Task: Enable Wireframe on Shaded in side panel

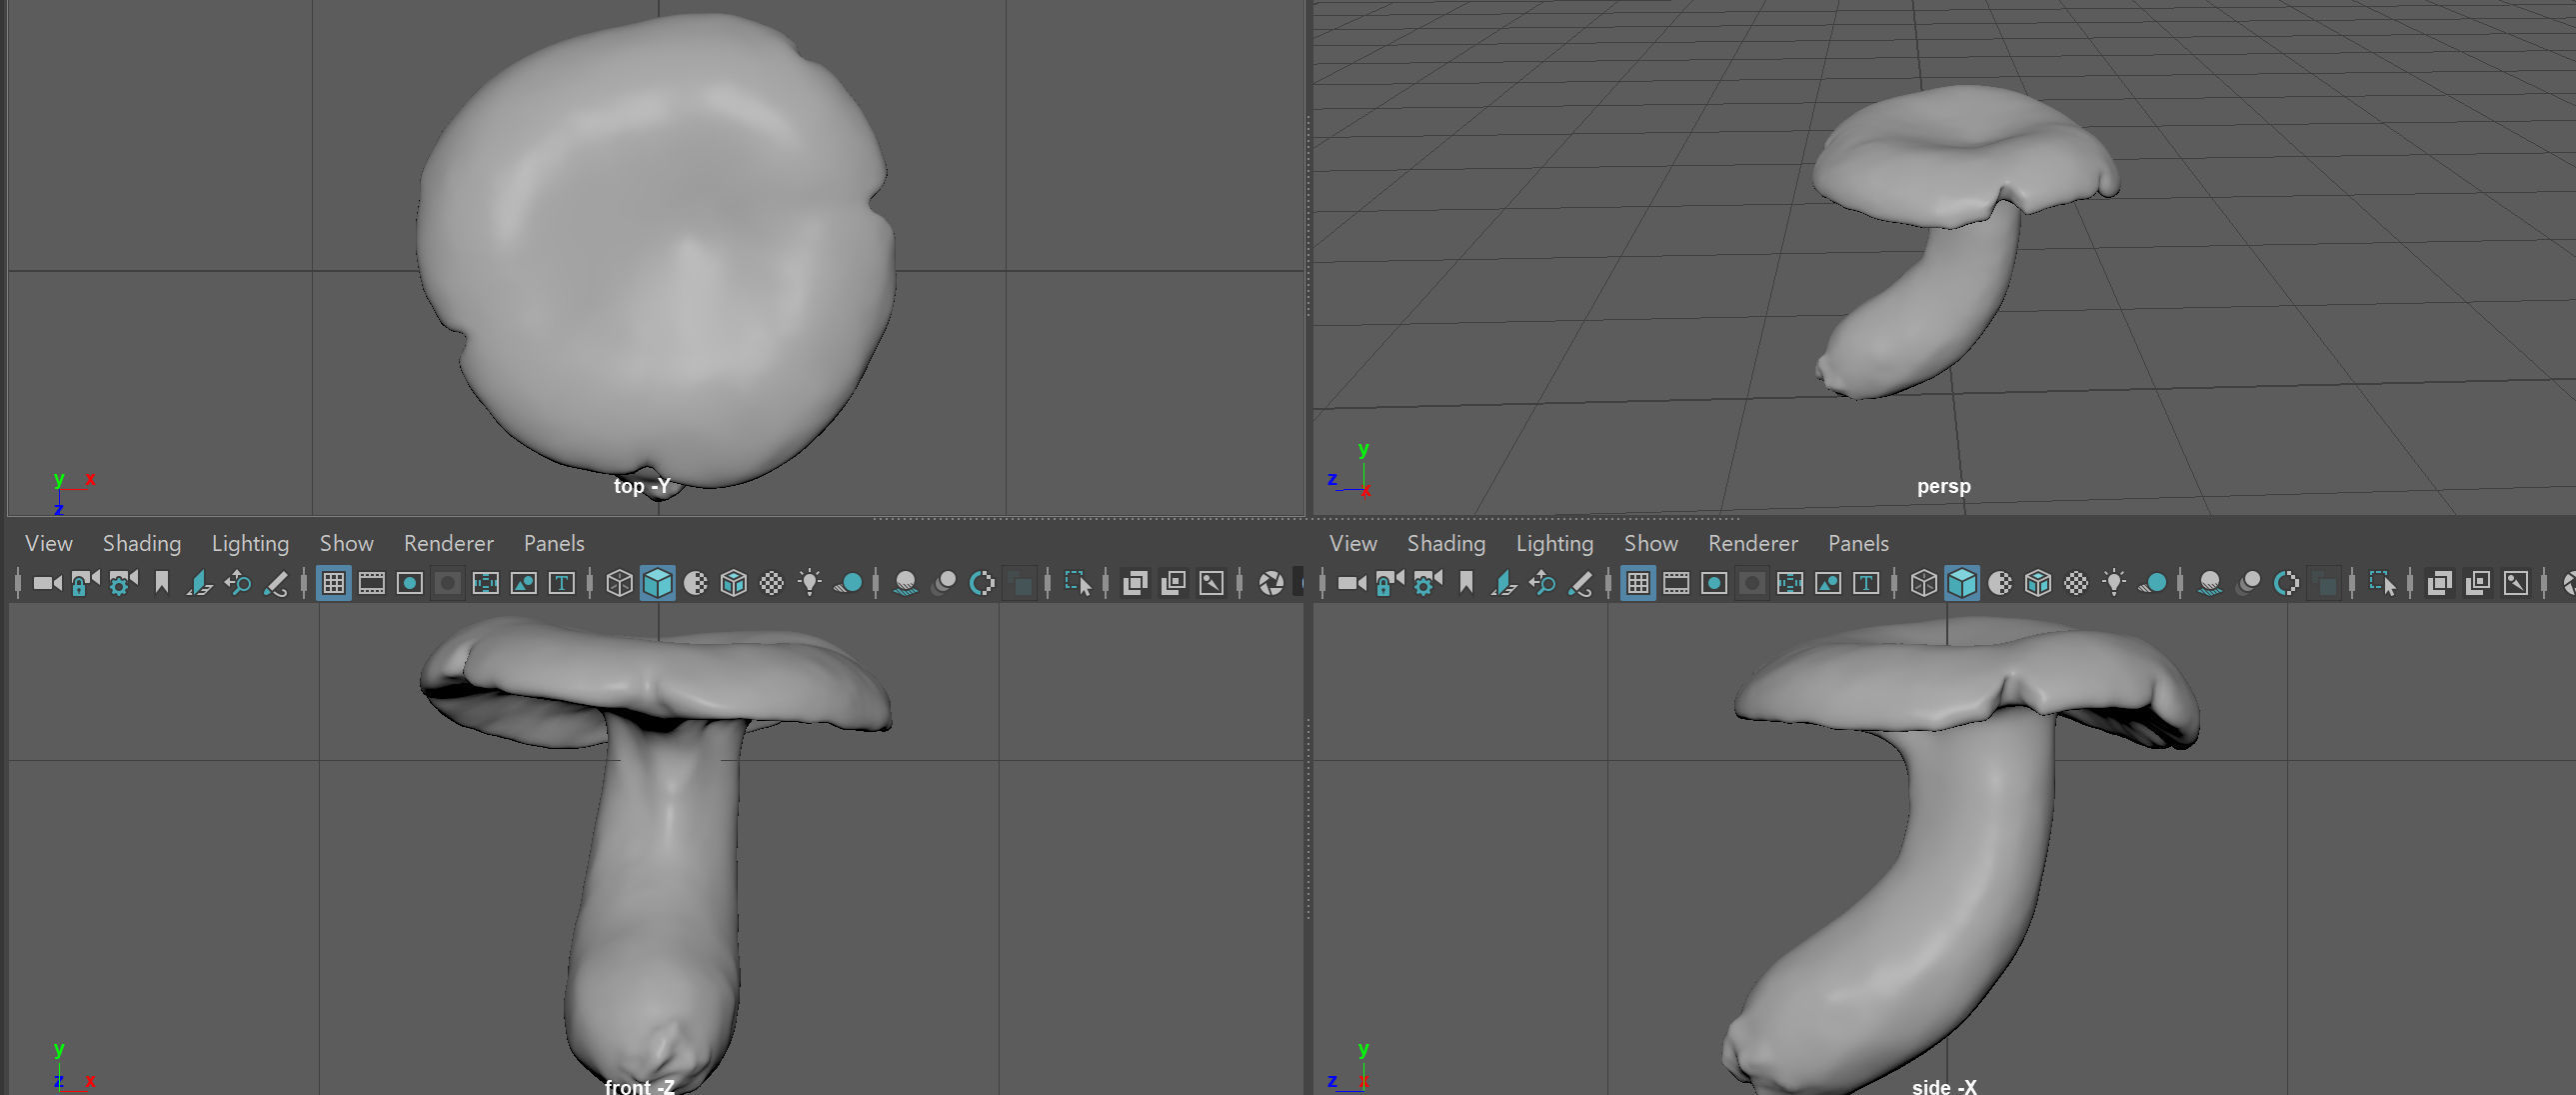Action: click(2037, 583)
